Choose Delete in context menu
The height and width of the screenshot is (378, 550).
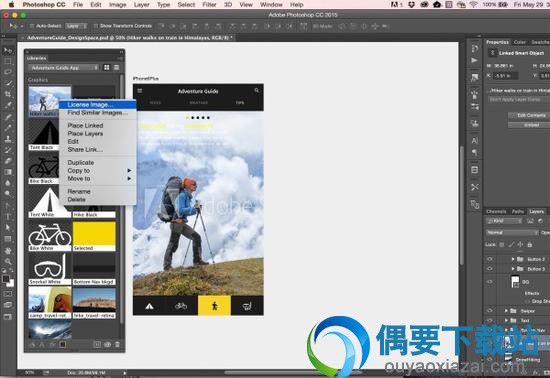[x=98, y=200]
